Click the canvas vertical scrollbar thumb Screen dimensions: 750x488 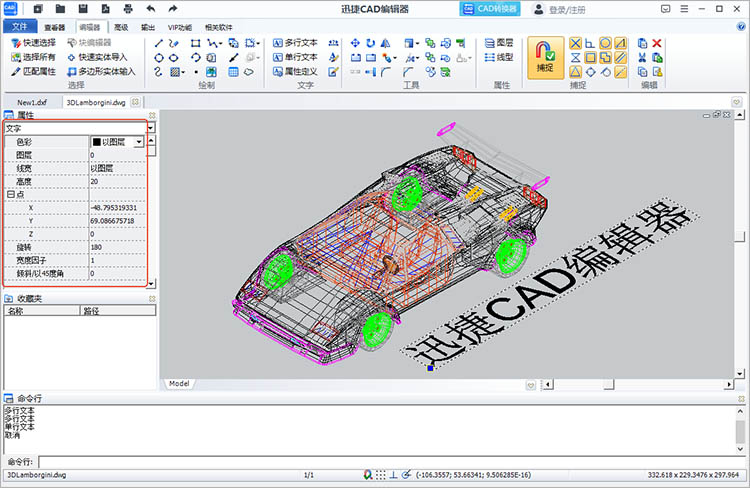pyautogui.click(x=740, y=236)
